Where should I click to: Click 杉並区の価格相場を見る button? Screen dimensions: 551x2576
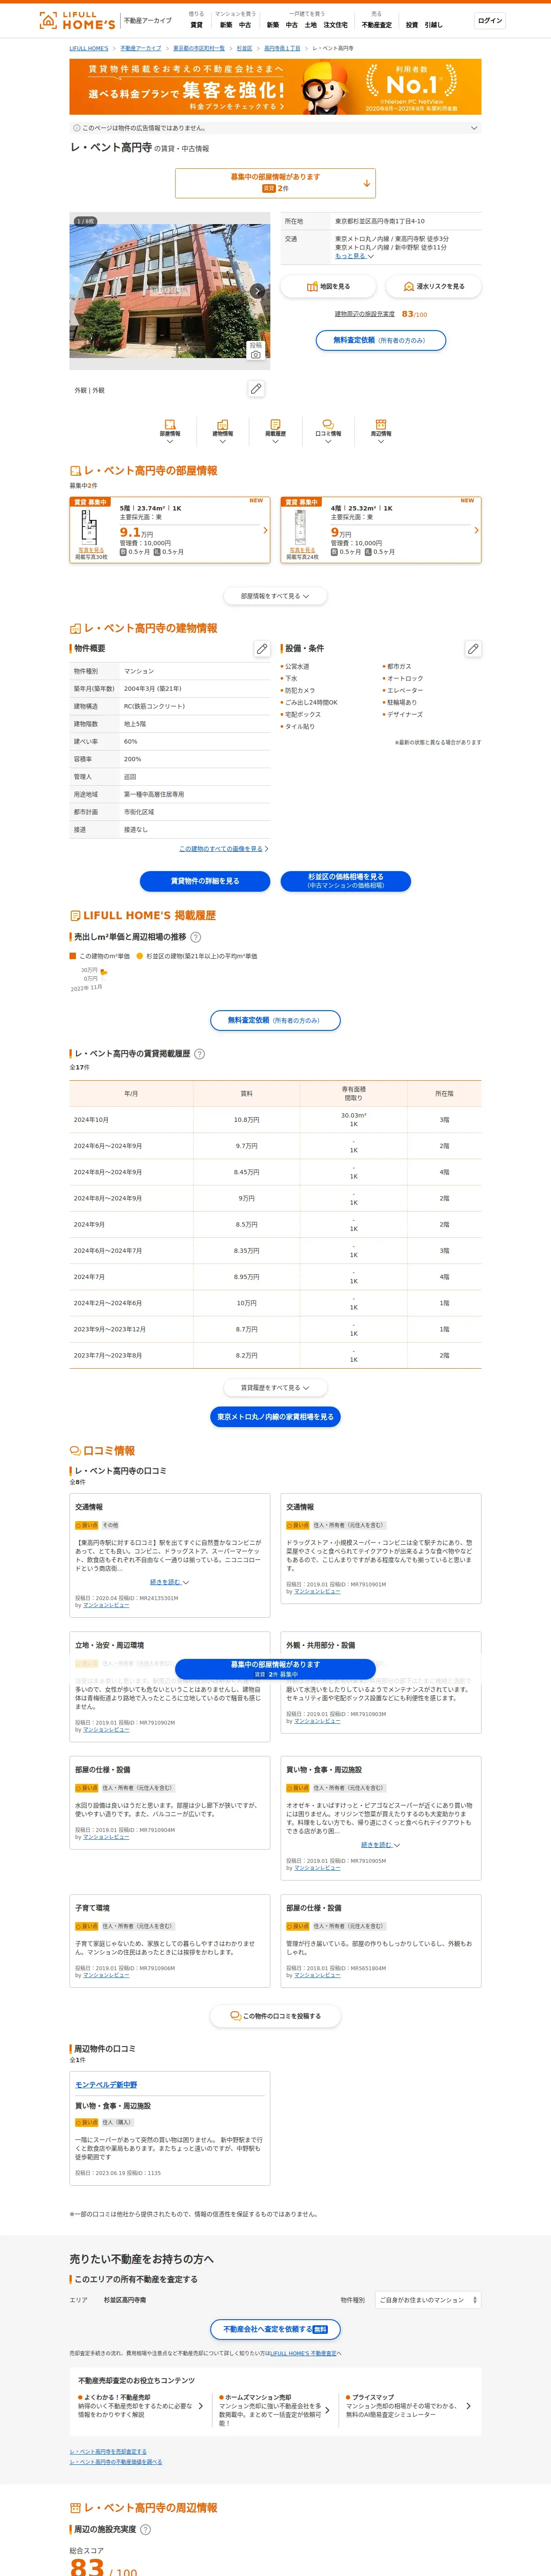coord(345,881)
